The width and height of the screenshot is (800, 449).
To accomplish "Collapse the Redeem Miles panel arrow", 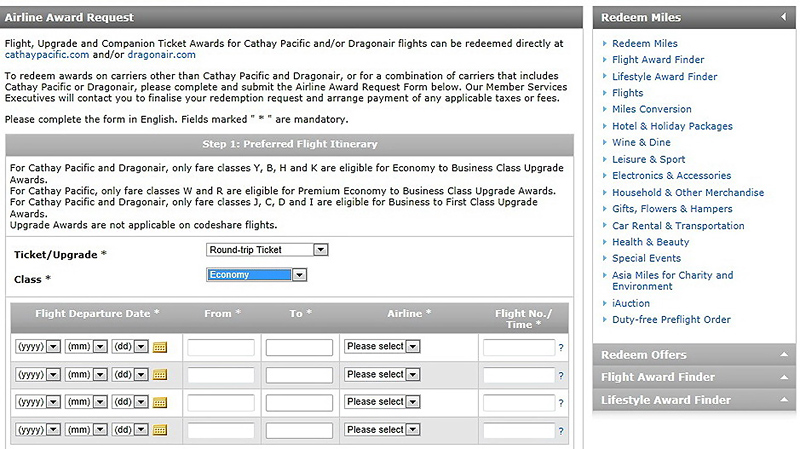I will coord(784,17).
